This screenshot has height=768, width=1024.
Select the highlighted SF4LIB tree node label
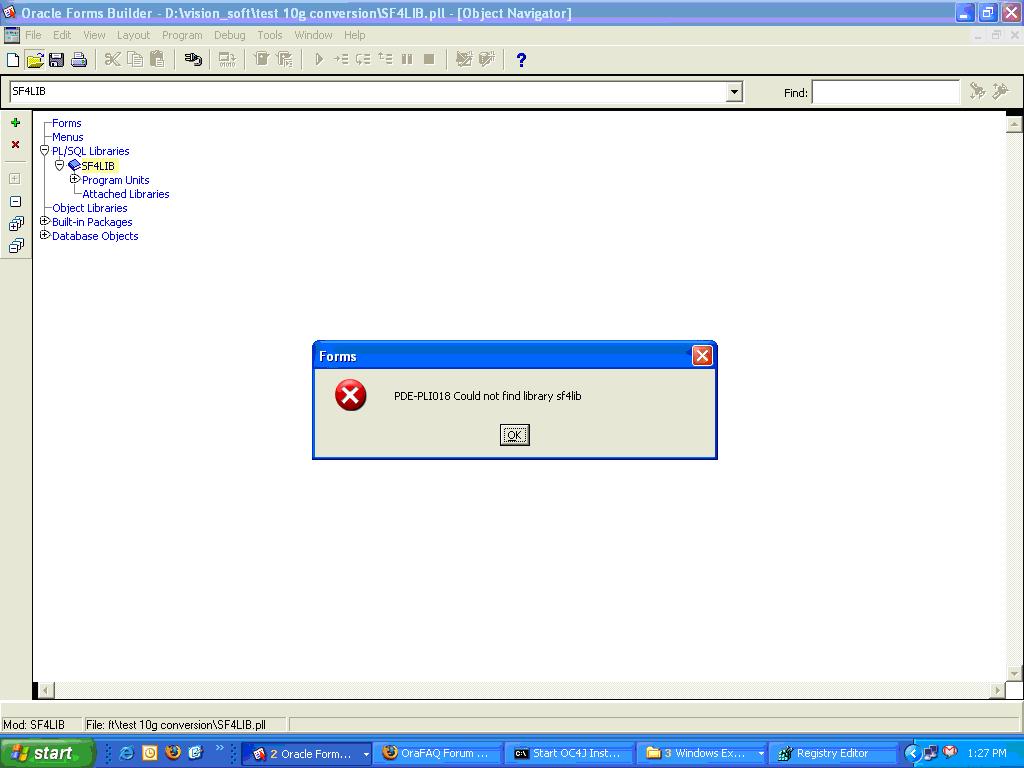98,166
